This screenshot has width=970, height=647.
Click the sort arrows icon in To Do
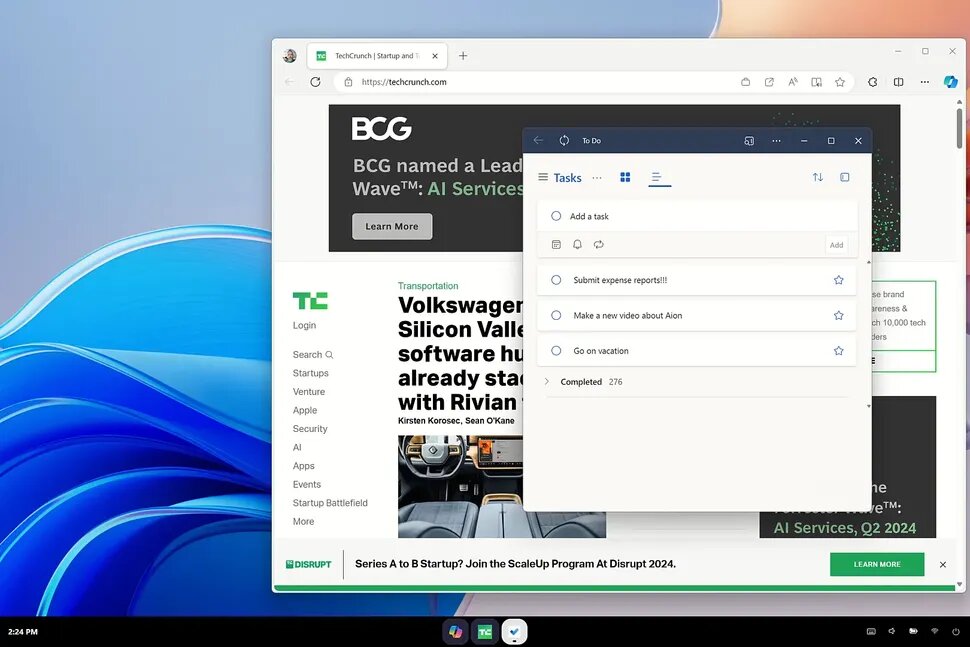(x=818, y=178)
